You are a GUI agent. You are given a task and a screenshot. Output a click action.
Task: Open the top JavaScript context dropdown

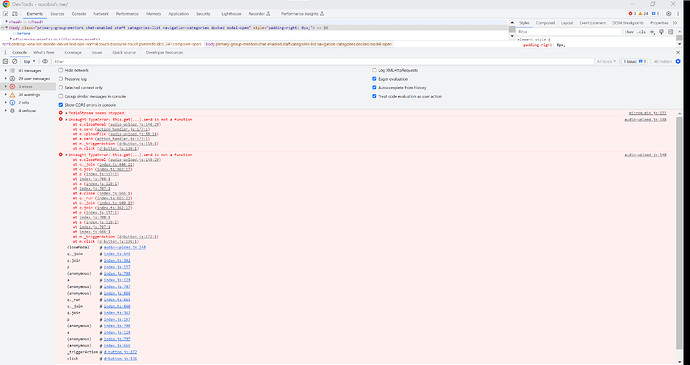coord(29,62)
